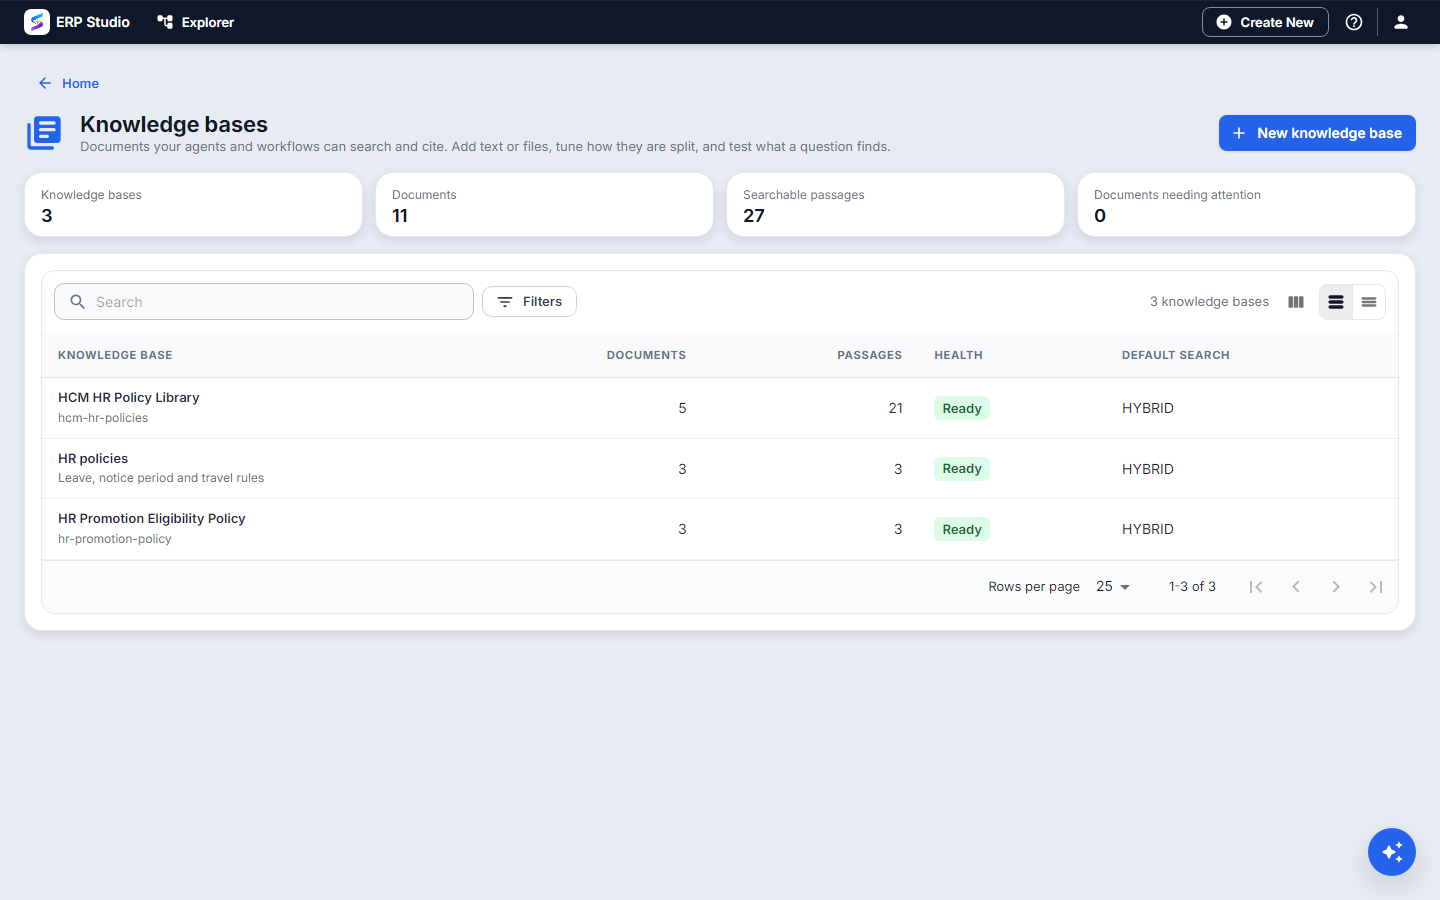The width and height of the screenshot is (1440, 900).
Task: Click the '3 knowledge bases' count text
Action: (1209, 302)
